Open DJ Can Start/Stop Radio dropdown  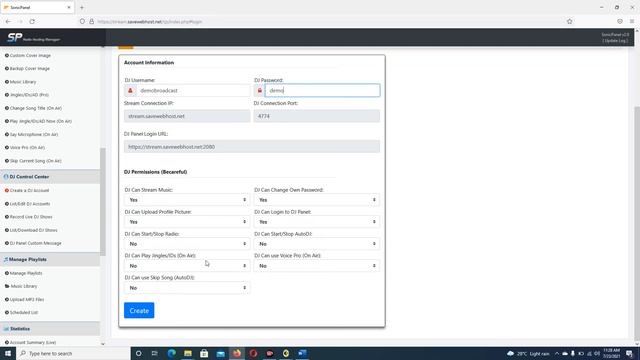[x=187, y=244]
